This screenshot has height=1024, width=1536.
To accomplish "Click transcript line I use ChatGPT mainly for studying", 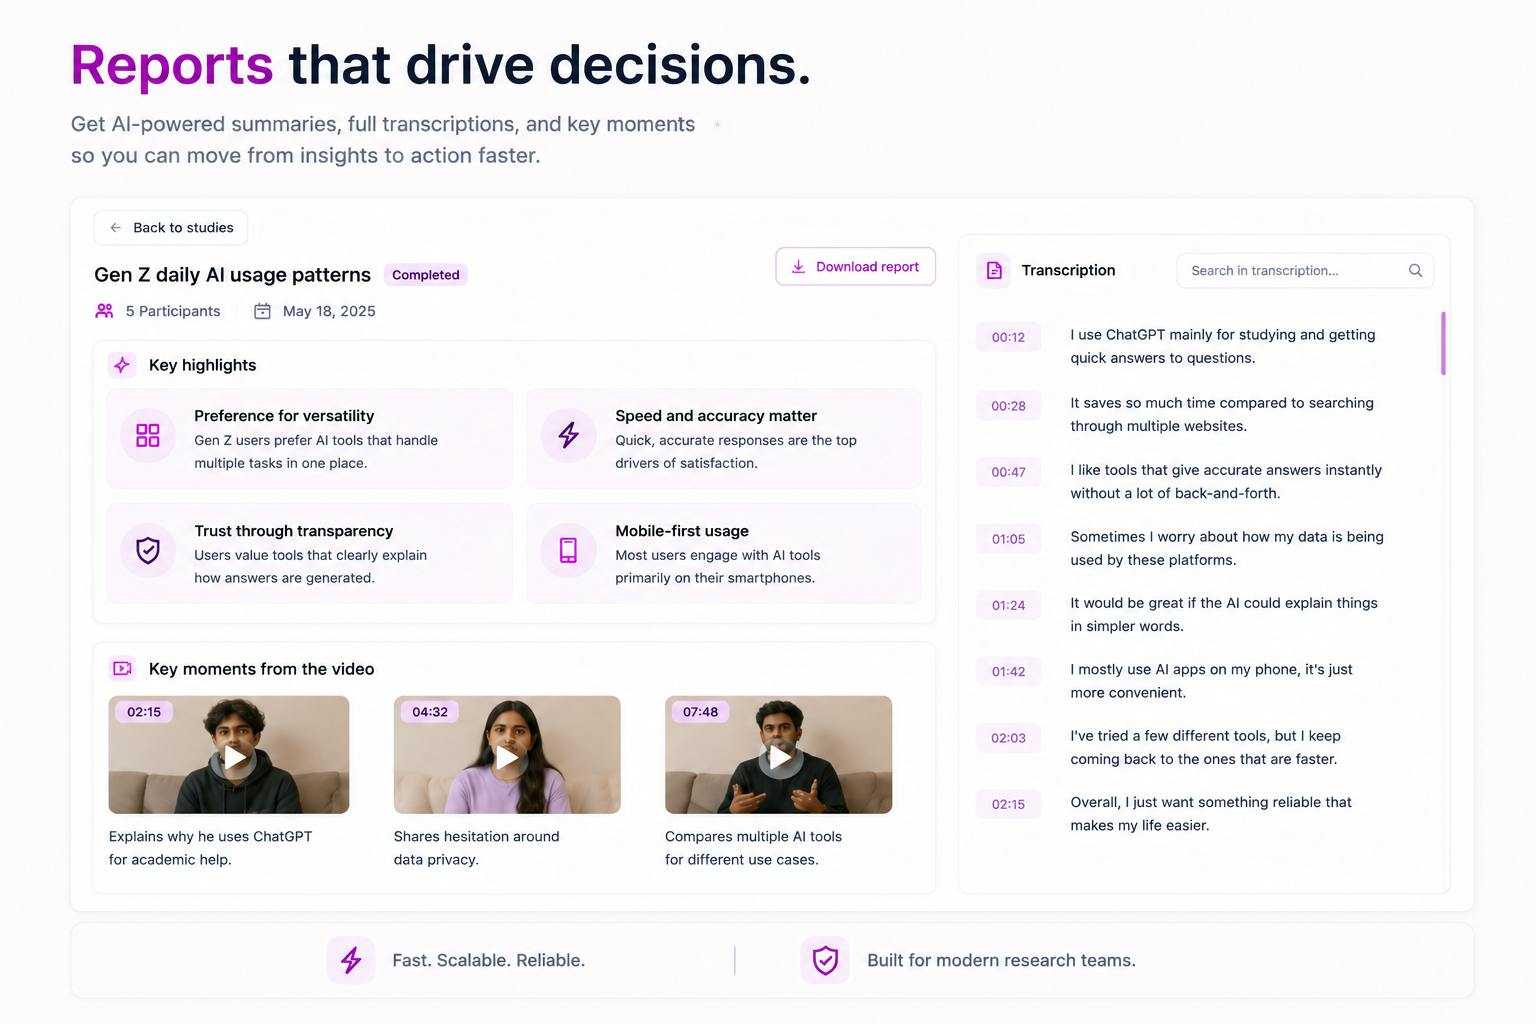I will (x=1222, y=346).
